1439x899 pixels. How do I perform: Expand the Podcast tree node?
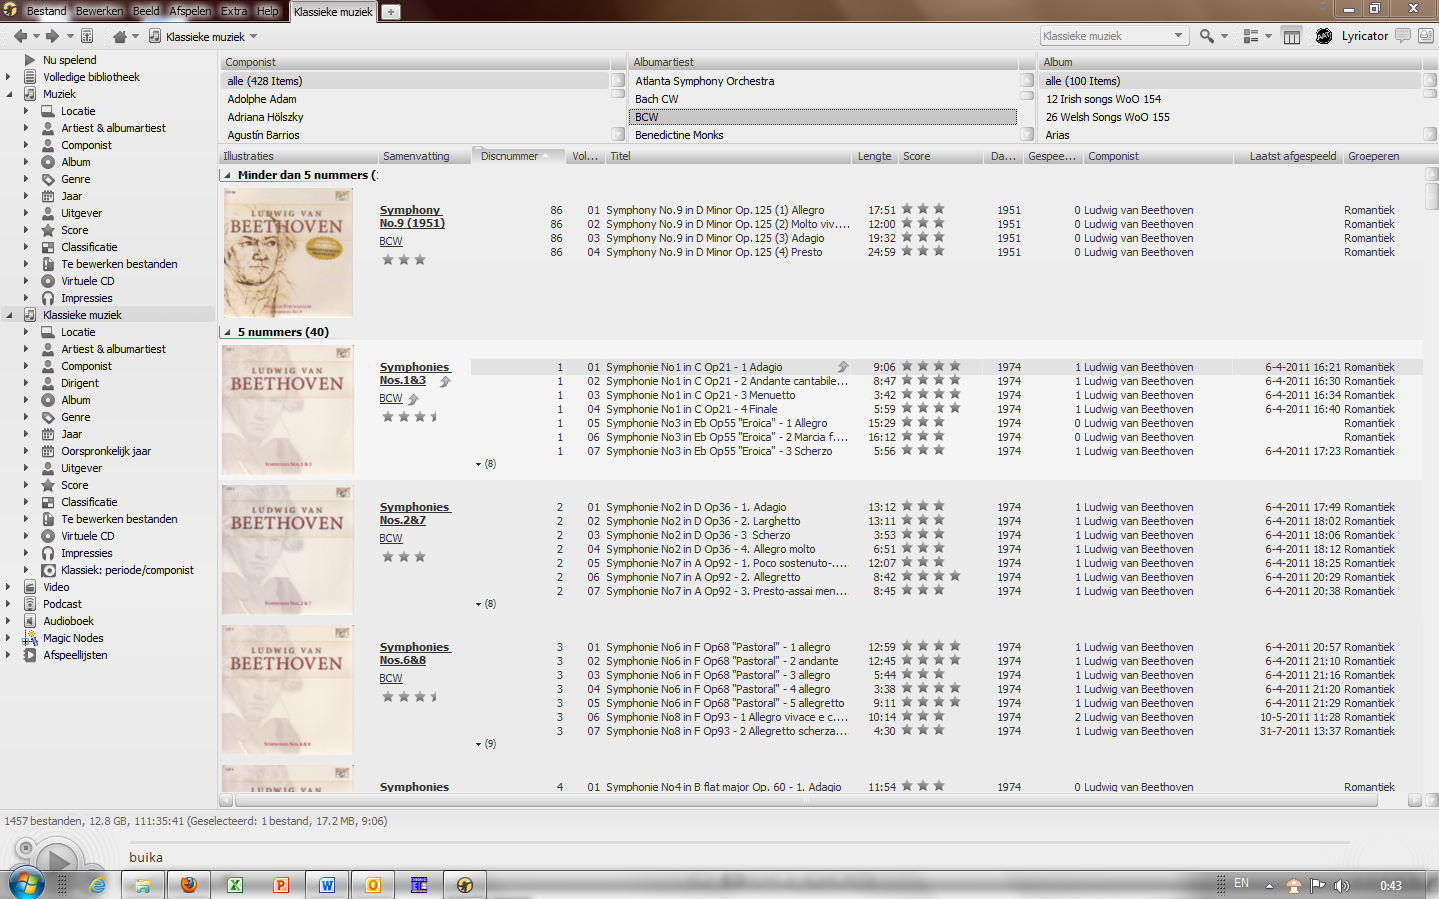point(9,604)
